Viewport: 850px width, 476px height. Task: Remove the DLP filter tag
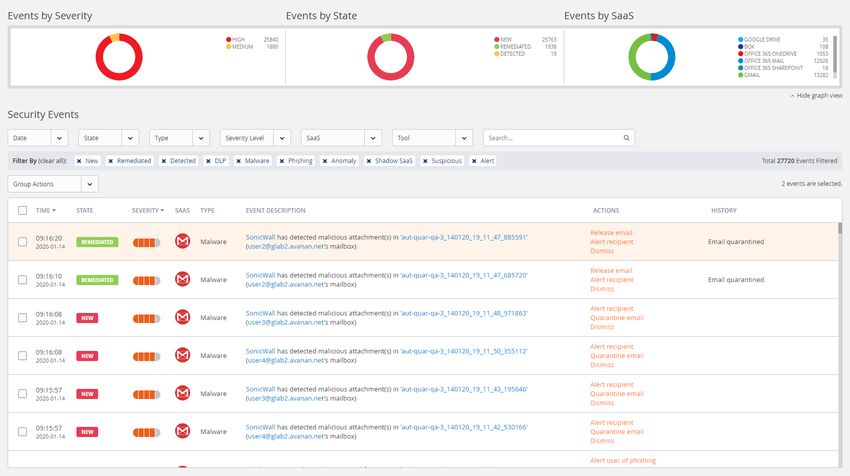(x=208, y=161)
